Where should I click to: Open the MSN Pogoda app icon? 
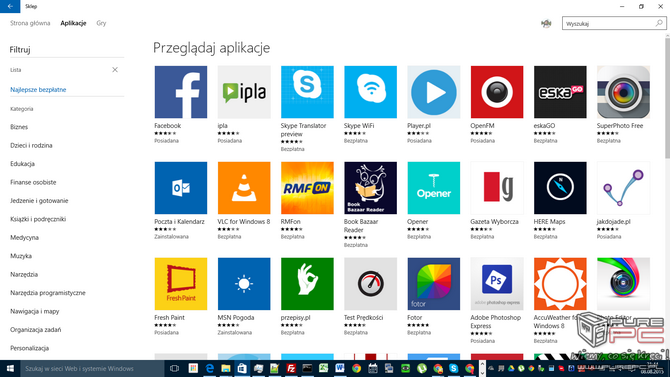244,284
